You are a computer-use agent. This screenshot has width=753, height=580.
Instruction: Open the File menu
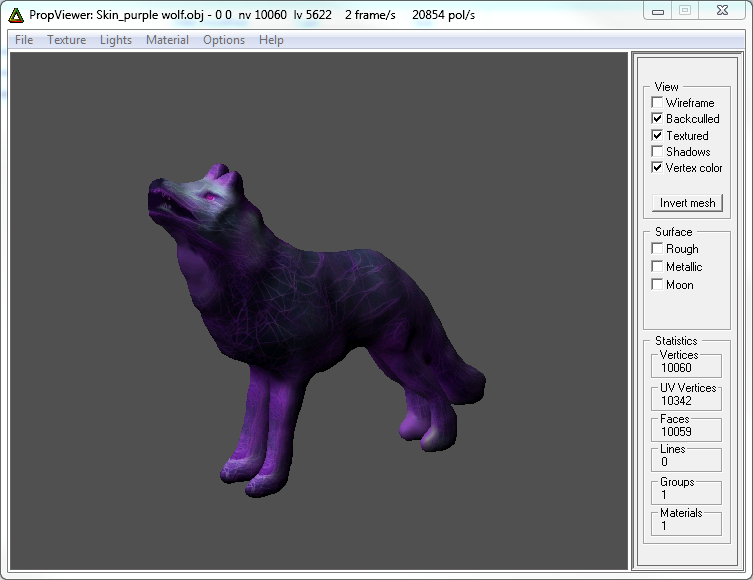click(24, 40)
